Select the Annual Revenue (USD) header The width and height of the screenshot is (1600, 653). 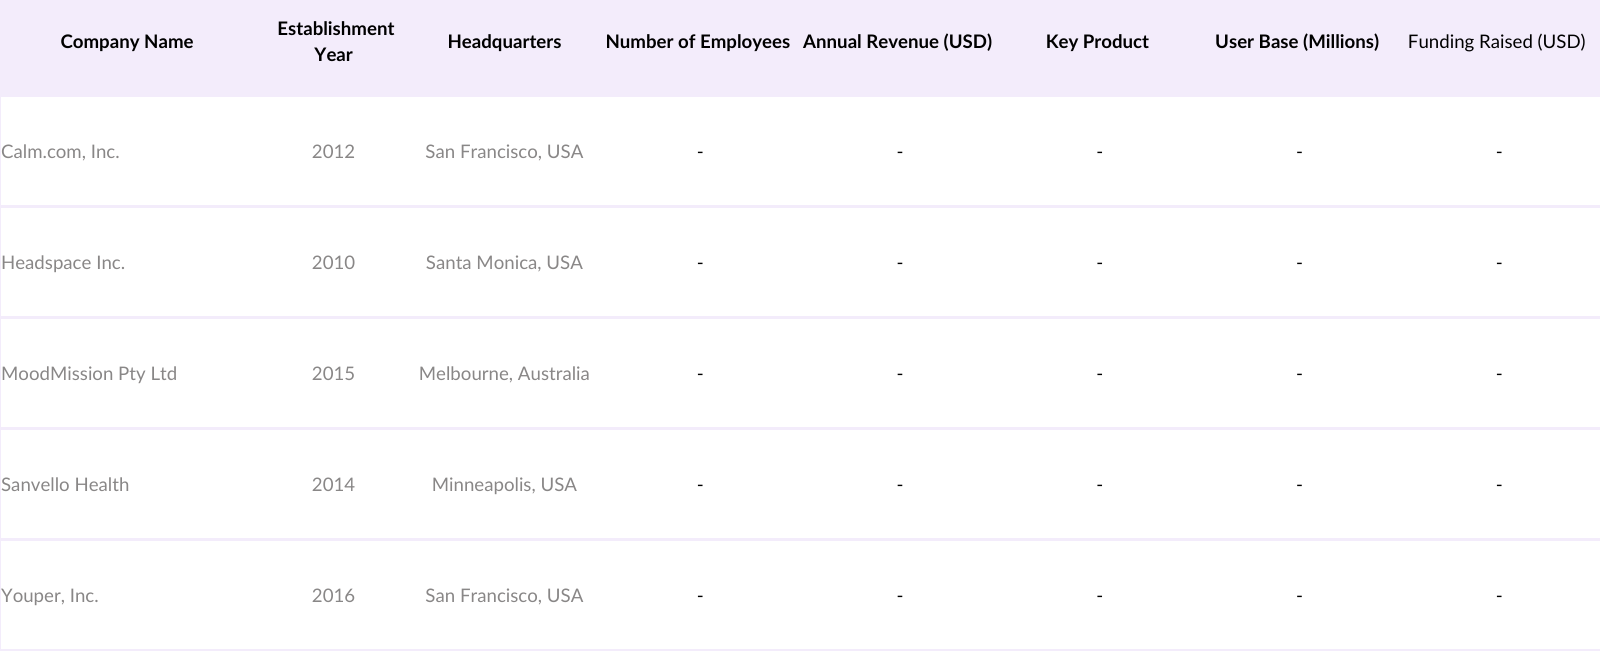(897, 42)
